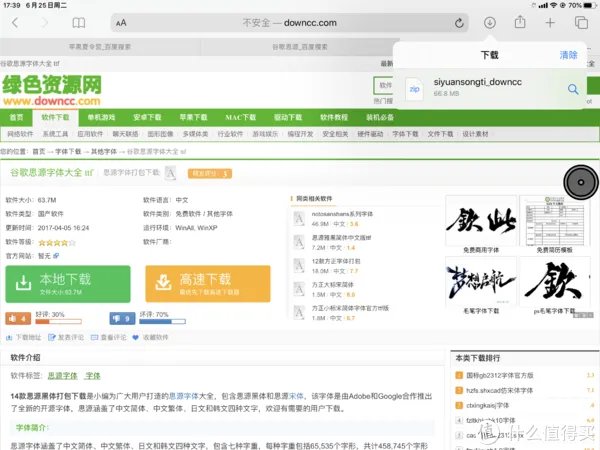Viewport: 600px width, 450px height.
Task: Open the 首页 navigation tab
Action: pyautogui.click(x=16, y=117)
